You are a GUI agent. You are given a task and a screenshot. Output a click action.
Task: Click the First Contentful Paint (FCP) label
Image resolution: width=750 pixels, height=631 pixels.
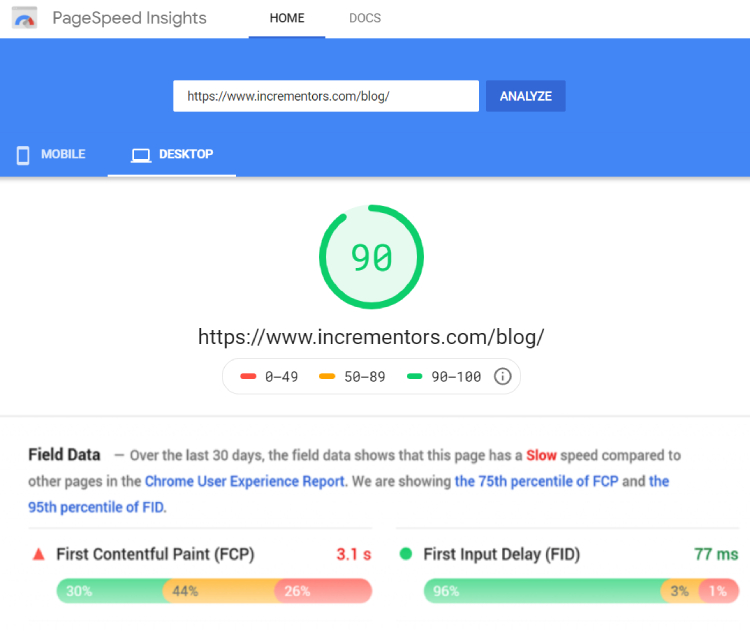(x=155, y=554)
